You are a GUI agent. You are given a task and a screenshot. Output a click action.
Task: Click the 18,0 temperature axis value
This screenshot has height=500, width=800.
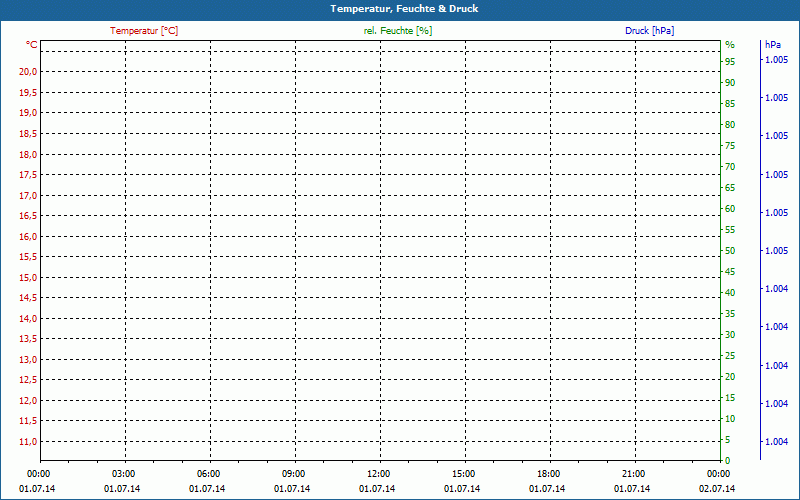click(x=28, y=154)
